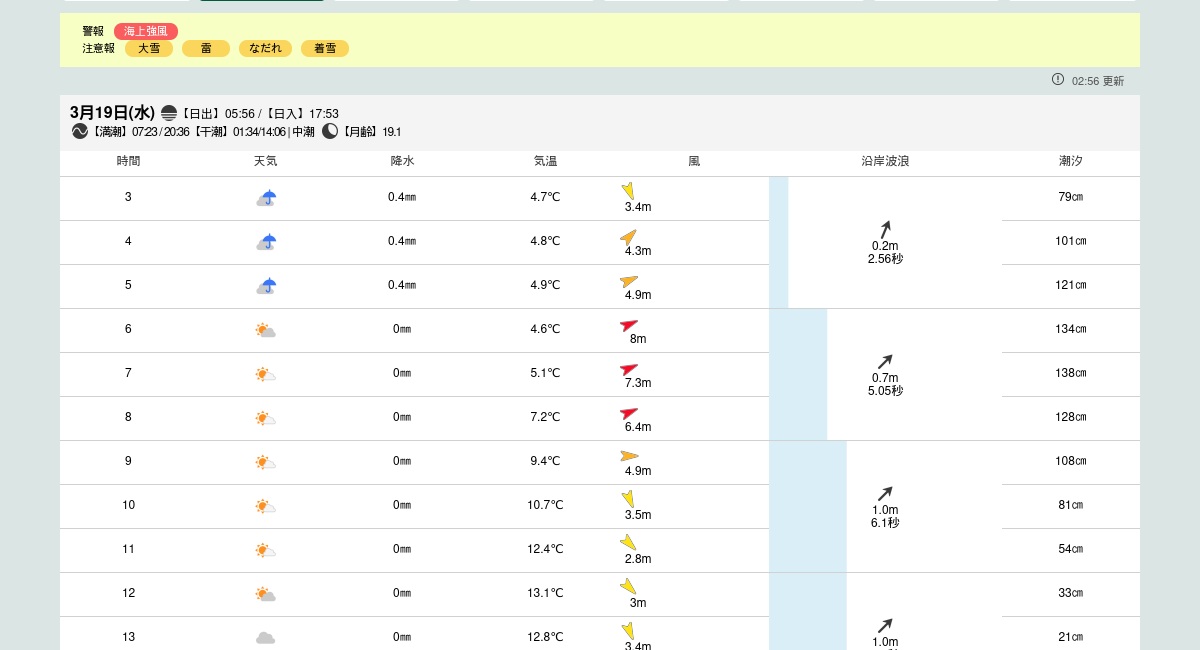Click the moon phase icon beside 月齢

(330, 131)
